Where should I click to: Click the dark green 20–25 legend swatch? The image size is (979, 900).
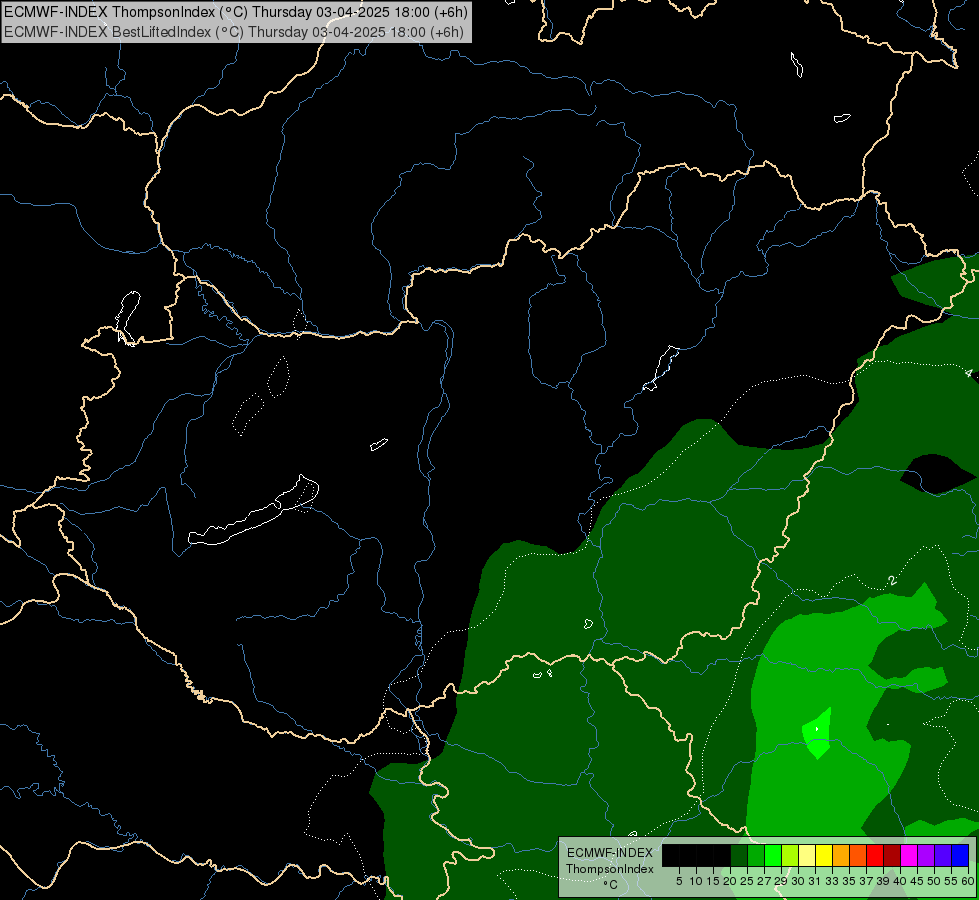coord(739,855)
